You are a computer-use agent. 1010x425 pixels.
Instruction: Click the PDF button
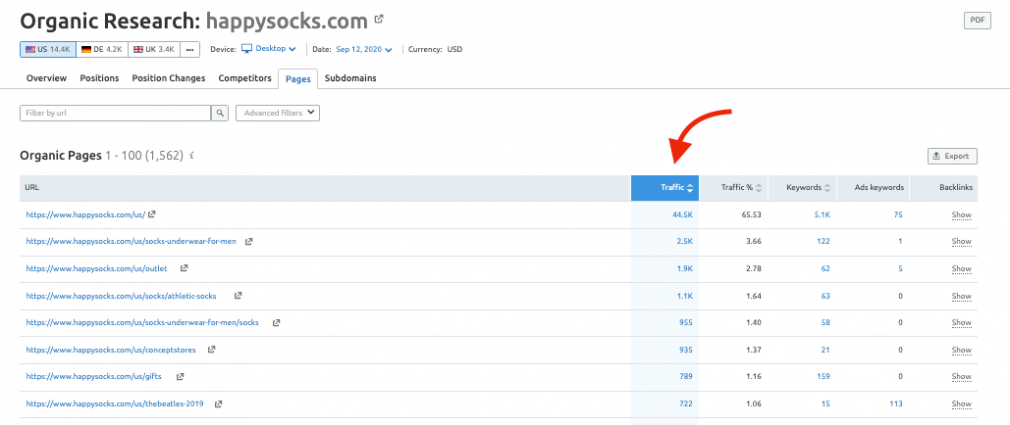click(977, 21)
